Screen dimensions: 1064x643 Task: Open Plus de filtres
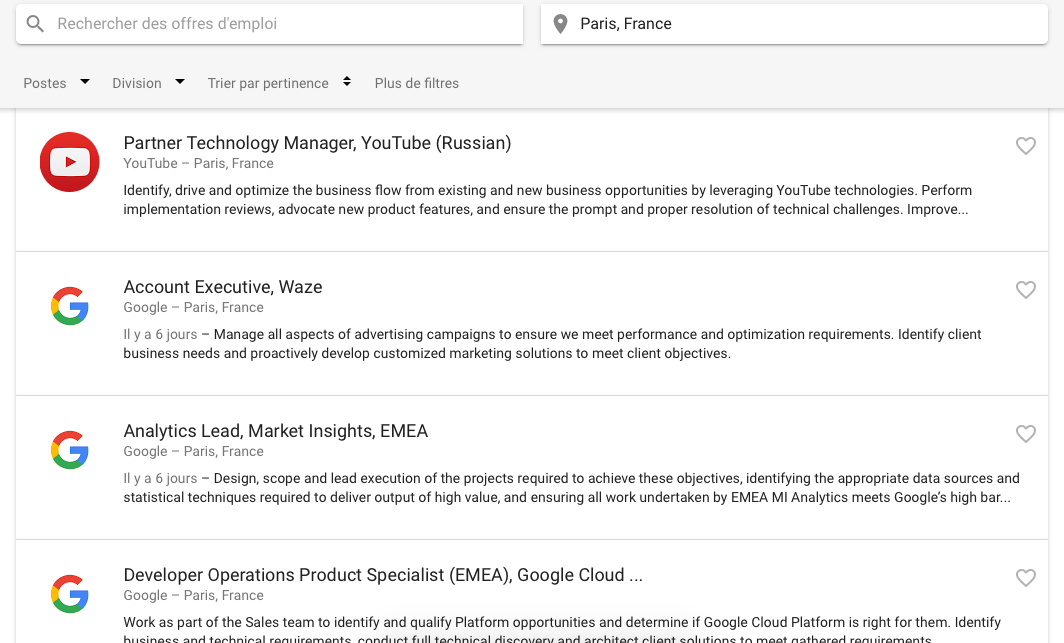pos(416,83)
